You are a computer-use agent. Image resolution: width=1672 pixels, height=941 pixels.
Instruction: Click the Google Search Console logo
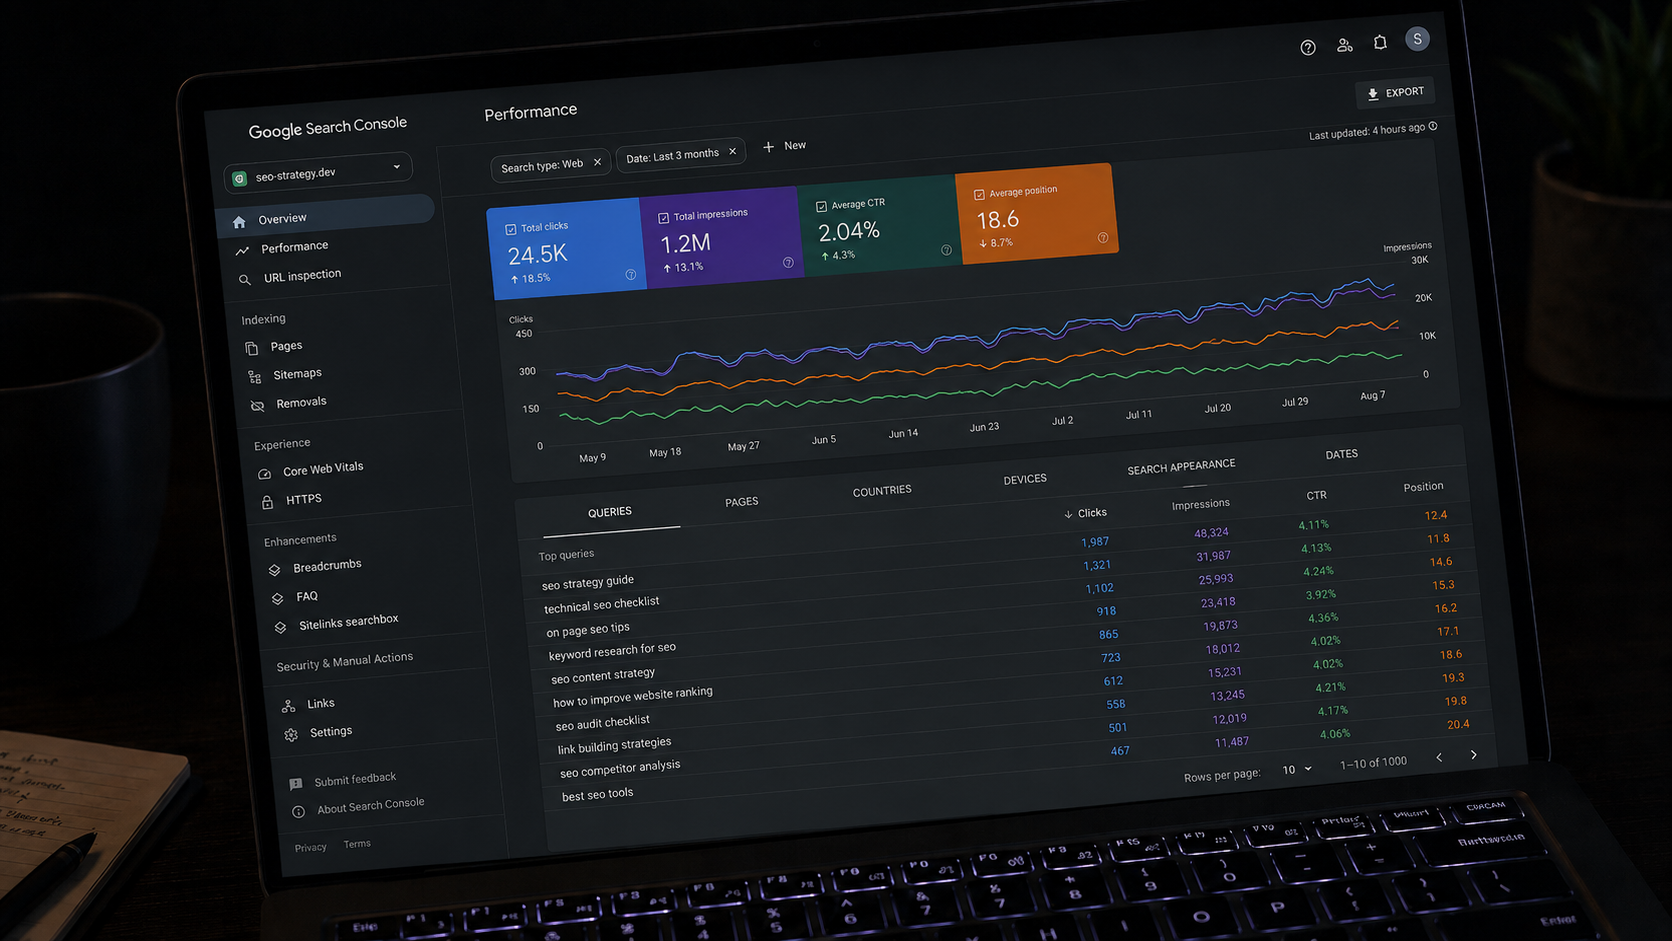pos(328,127)
